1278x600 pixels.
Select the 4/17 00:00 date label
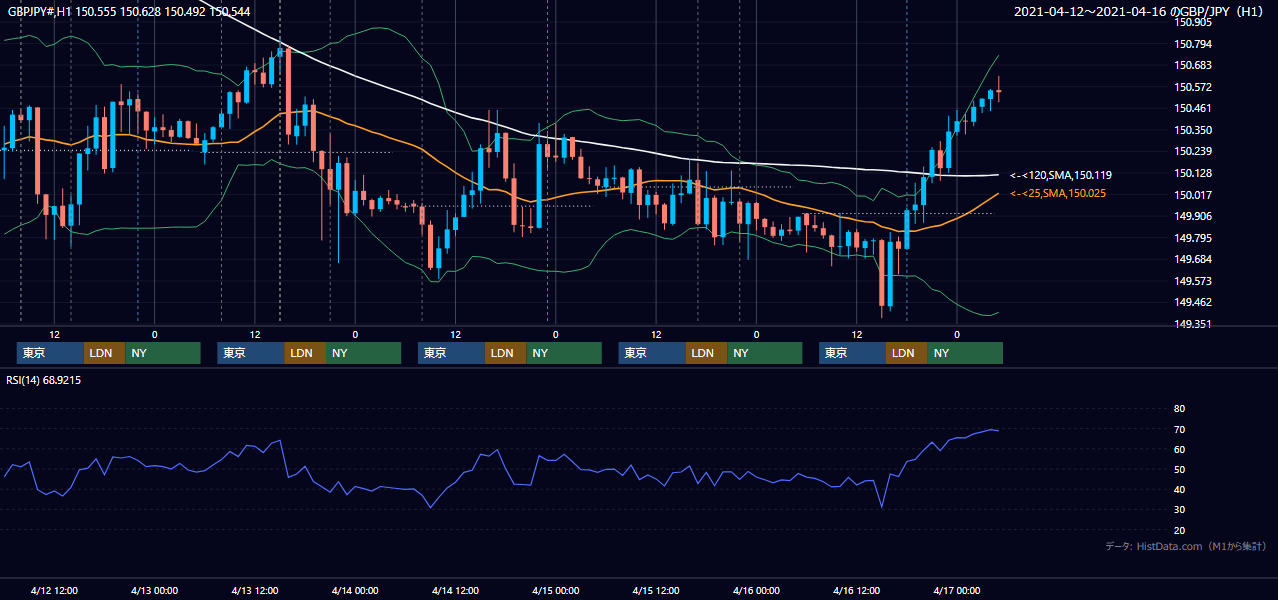(x=957, y=591)
